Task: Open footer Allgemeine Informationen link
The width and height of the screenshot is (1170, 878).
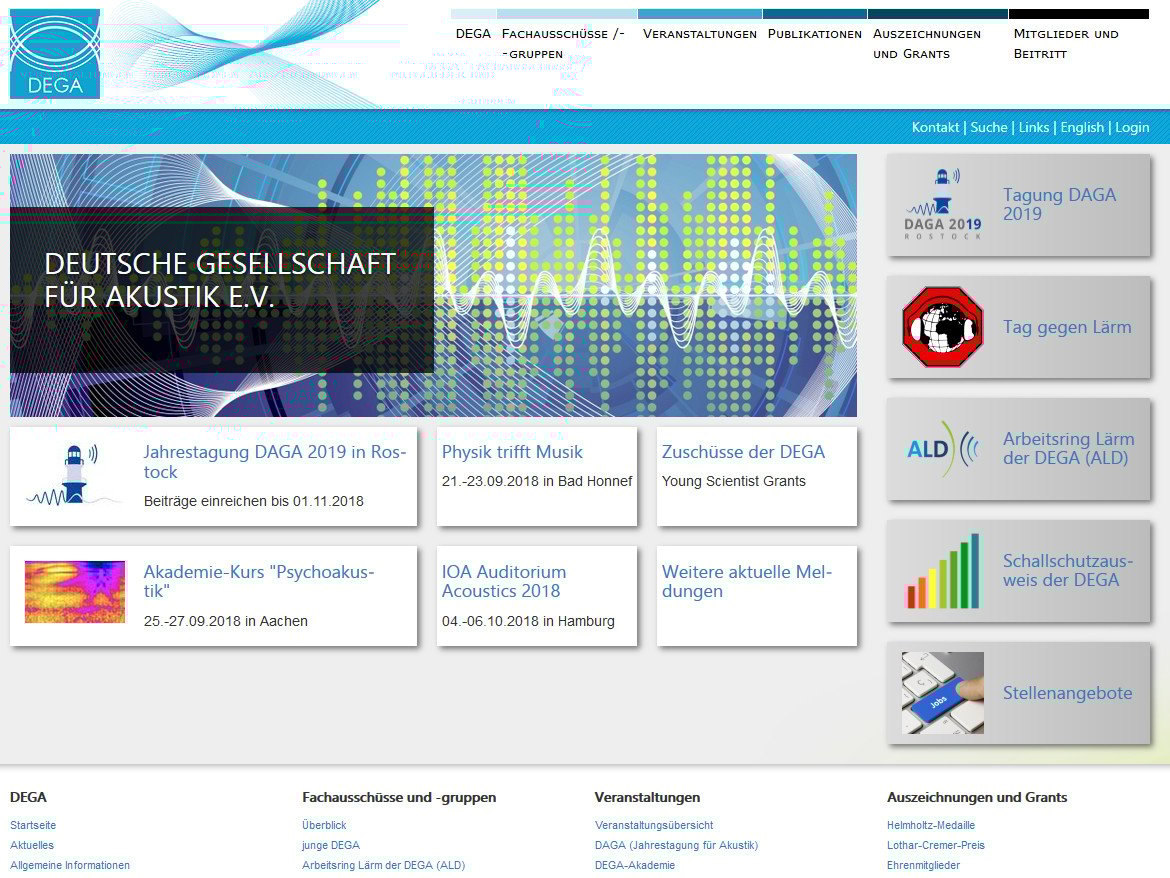Action: tap(70, 865)
